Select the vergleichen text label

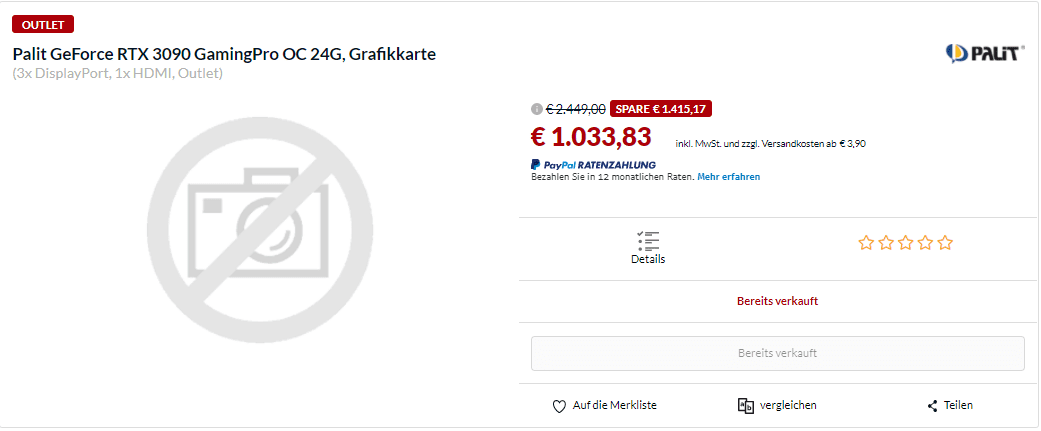[x=788, y=406]
